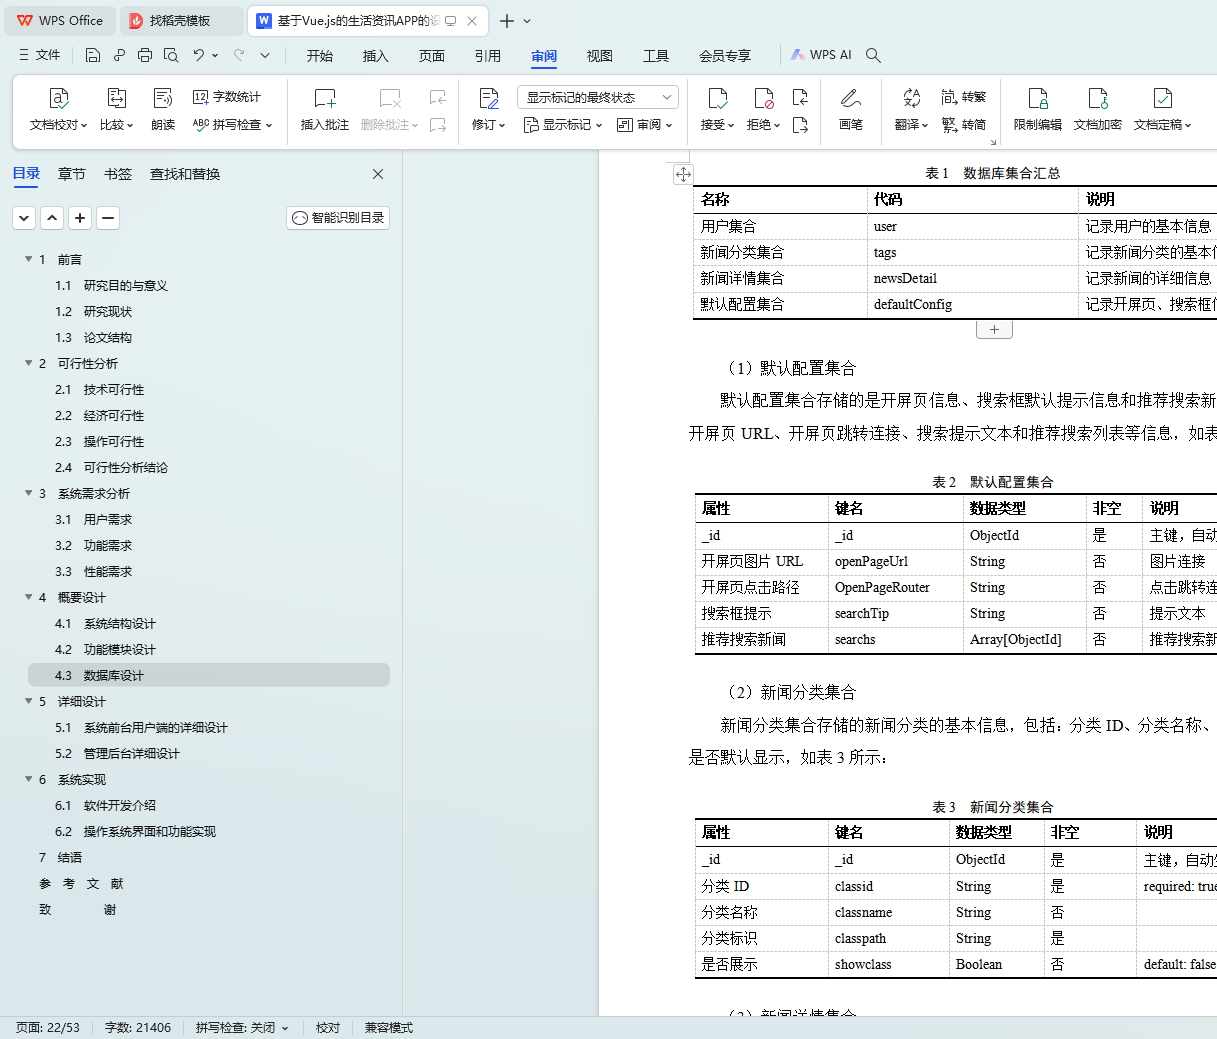Screen dimensions: 1217x1039
Task: Switch to the 视图 ribbon tab
Action: pyautogui.click(x=600, y=56)
